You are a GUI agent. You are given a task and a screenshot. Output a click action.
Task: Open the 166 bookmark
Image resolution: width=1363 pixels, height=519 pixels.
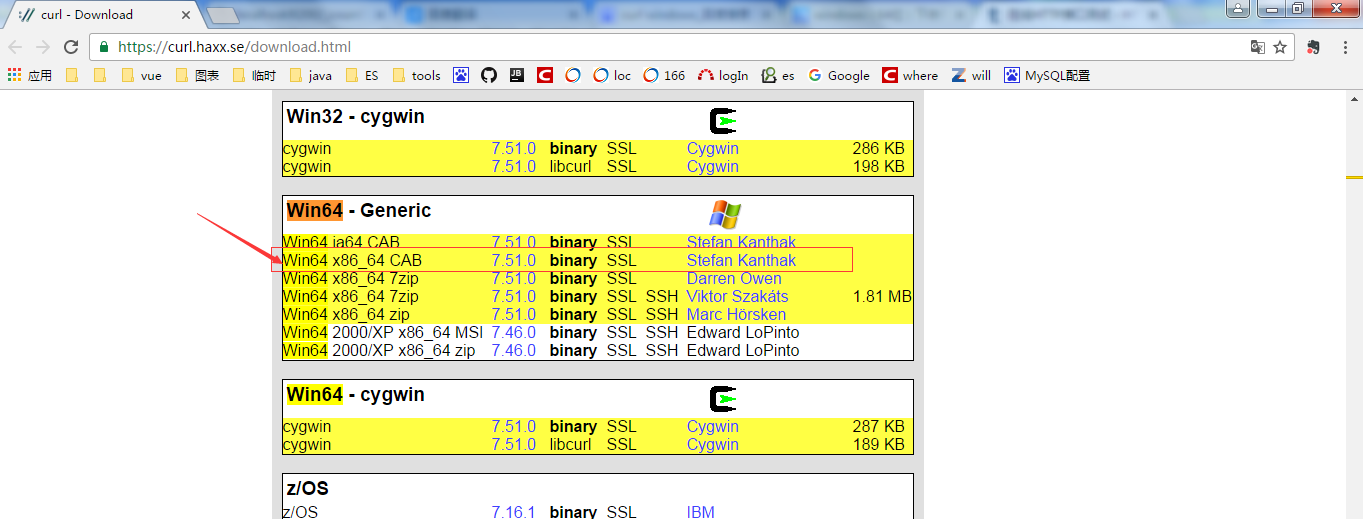coord(664,75)
